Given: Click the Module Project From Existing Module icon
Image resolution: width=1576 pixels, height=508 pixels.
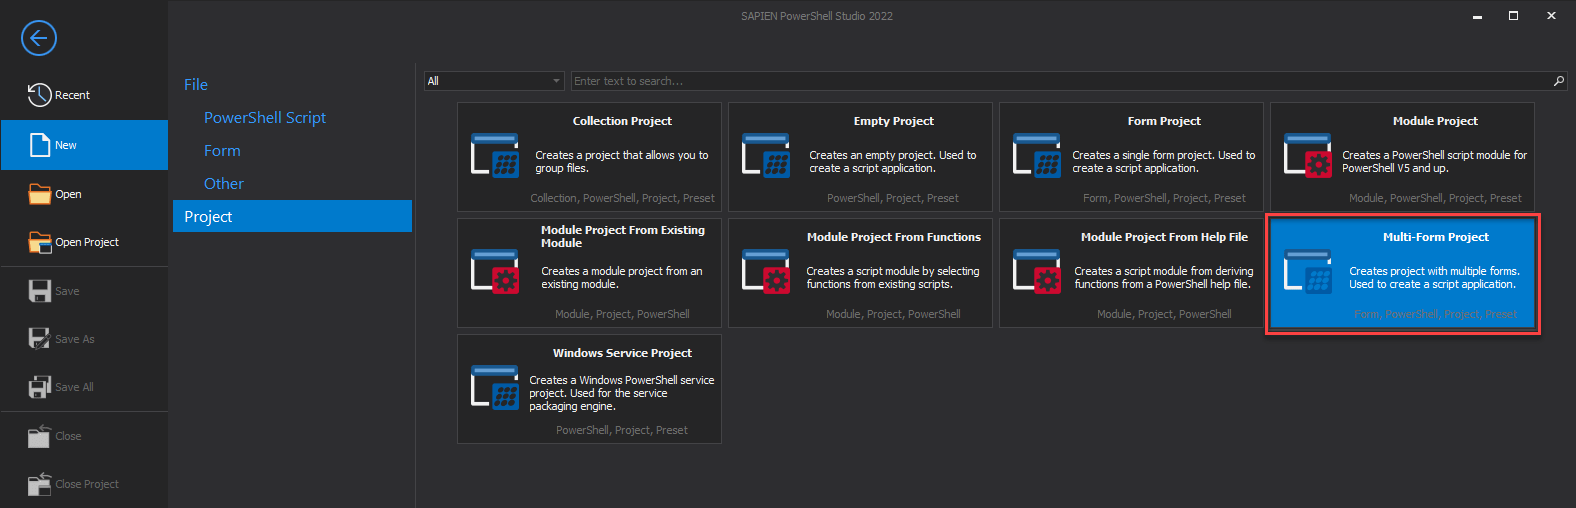Looking at the screenshot, I should [495, 272].
